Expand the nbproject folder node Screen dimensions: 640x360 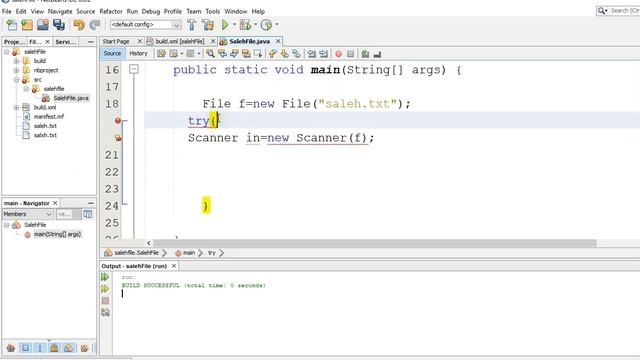click(x=16, y=70)
